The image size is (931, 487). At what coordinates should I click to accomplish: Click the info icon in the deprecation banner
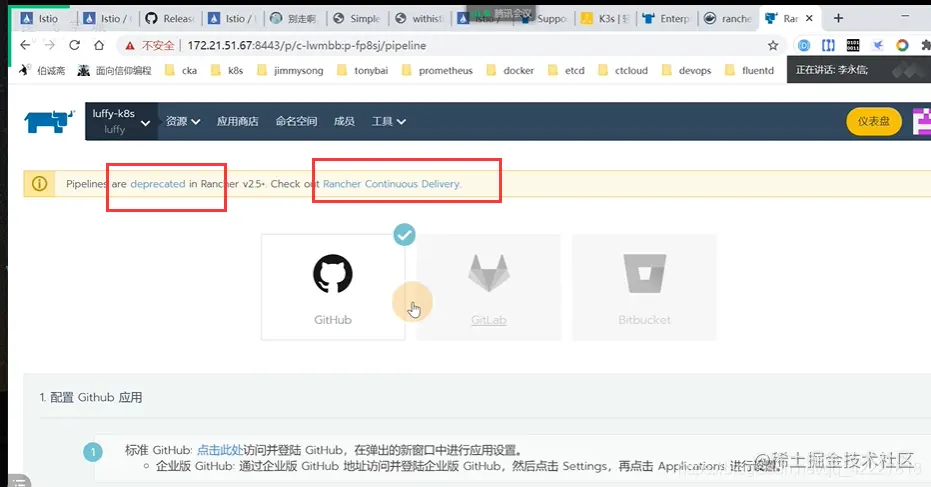39,184
